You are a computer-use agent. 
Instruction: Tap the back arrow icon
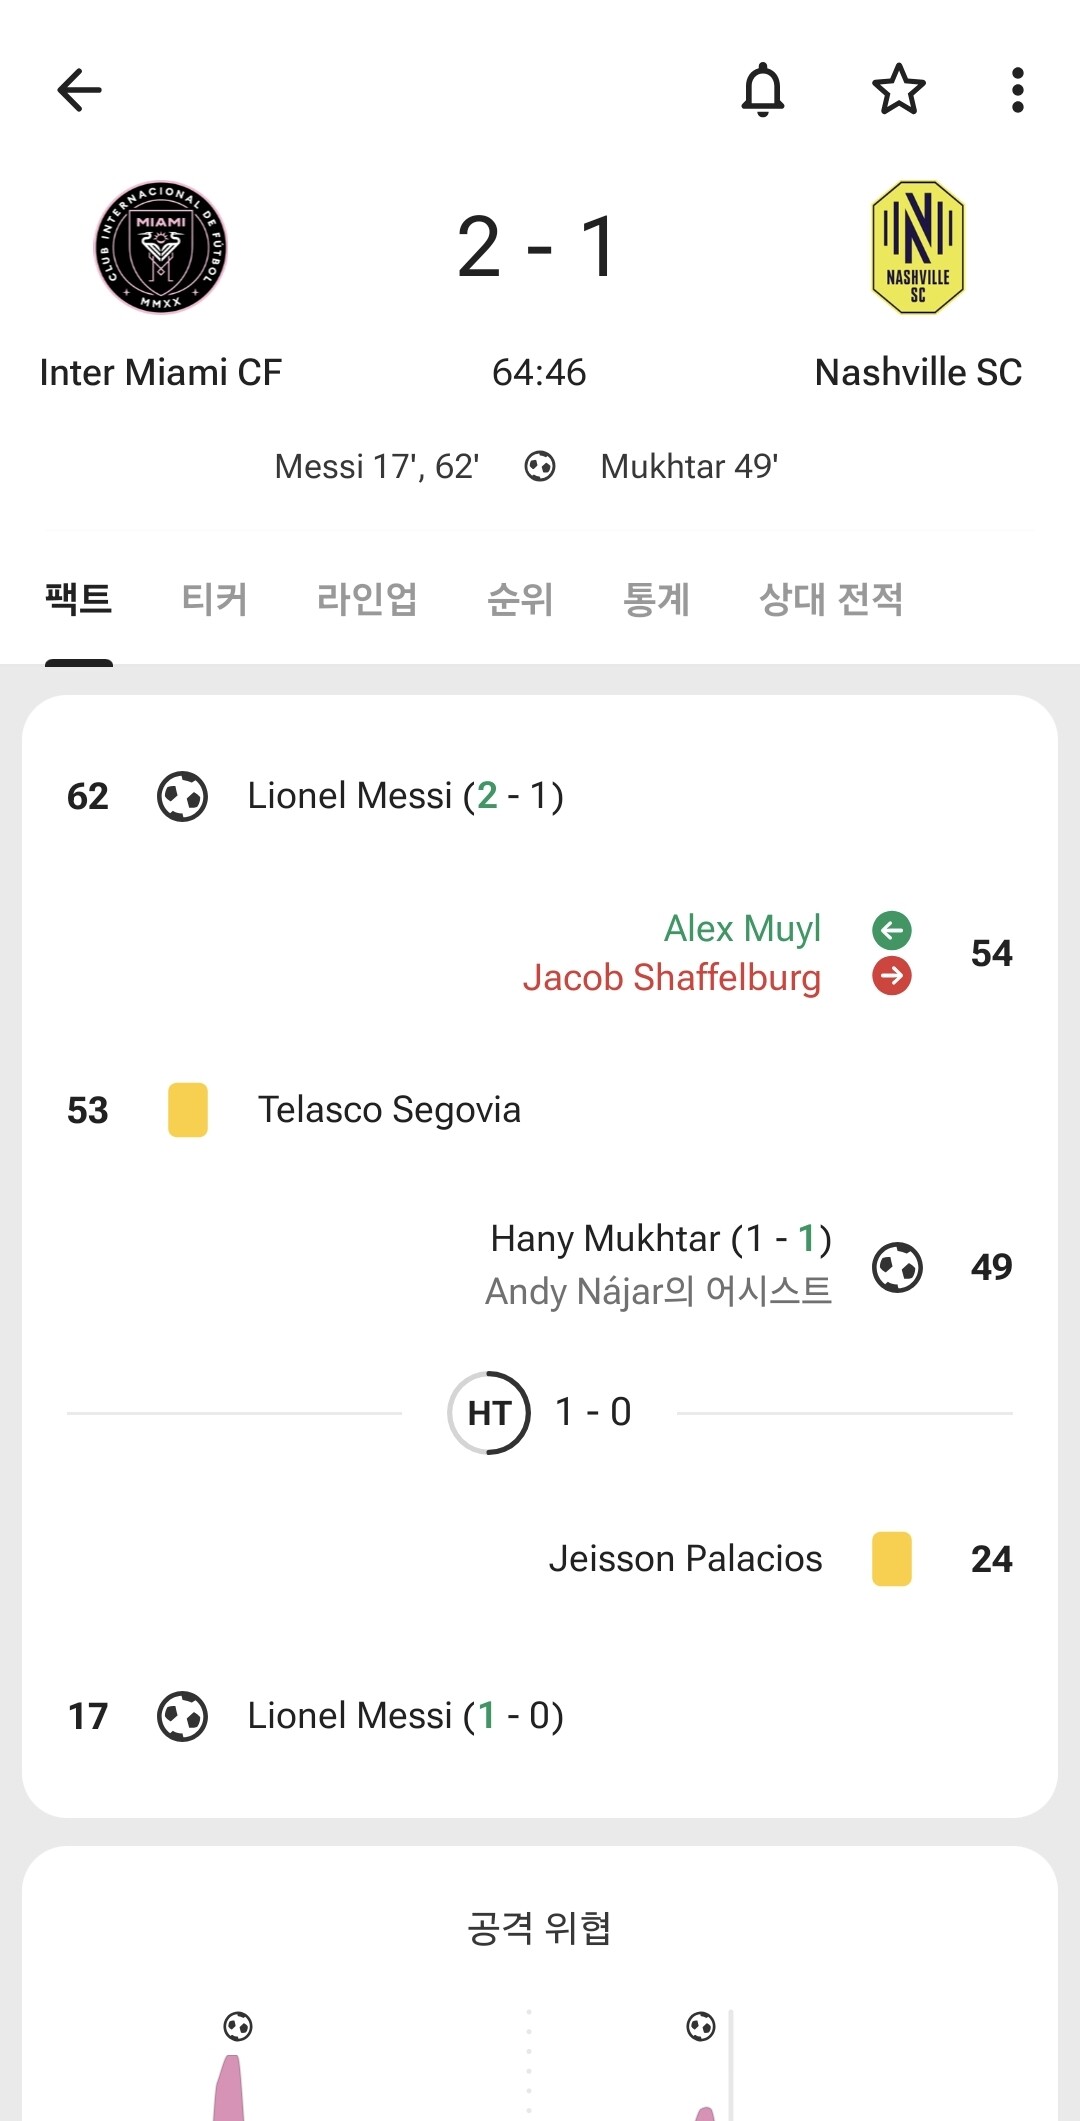(x=80, y=90)
